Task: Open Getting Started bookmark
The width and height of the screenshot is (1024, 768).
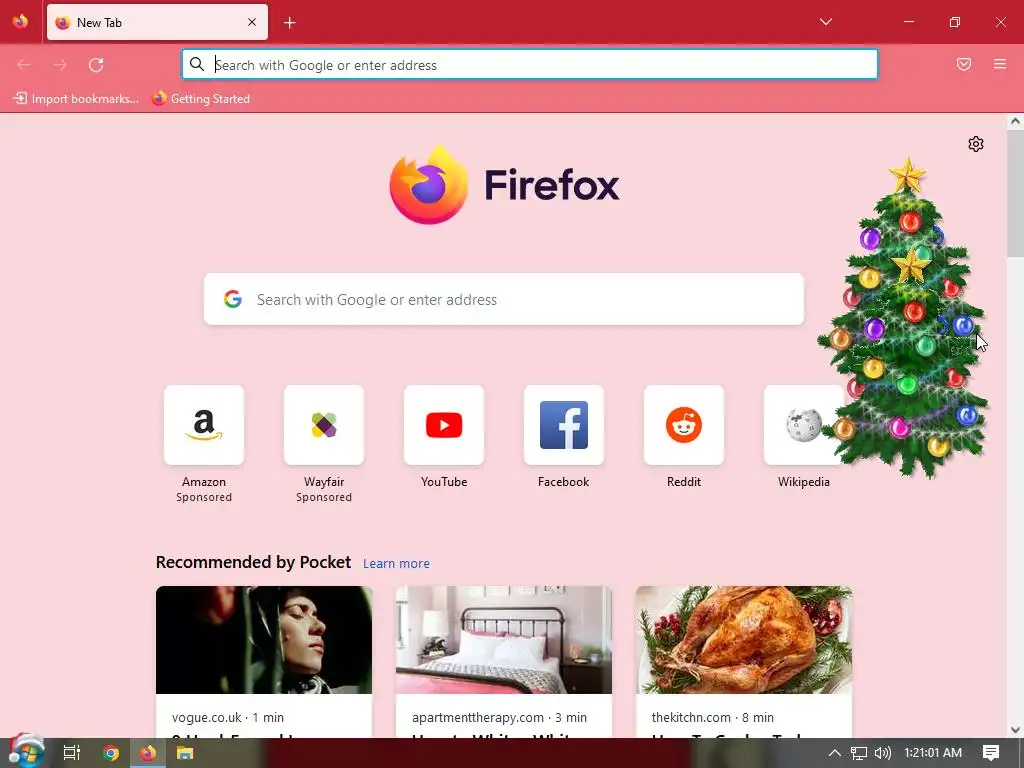Action: (x=201, y=99)
